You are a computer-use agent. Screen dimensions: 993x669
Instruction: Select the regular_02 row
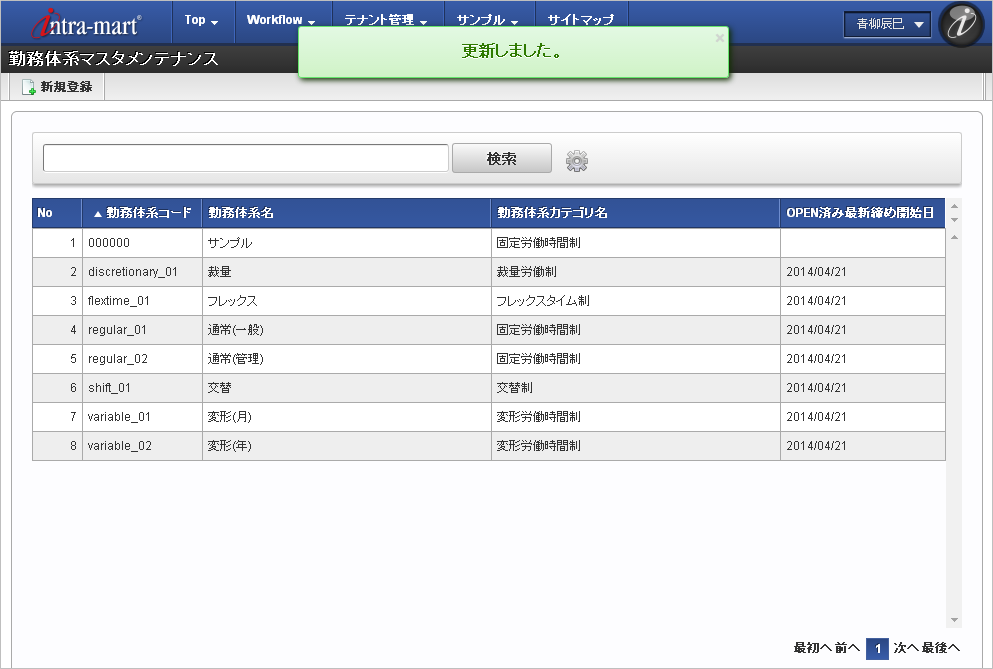489,359
